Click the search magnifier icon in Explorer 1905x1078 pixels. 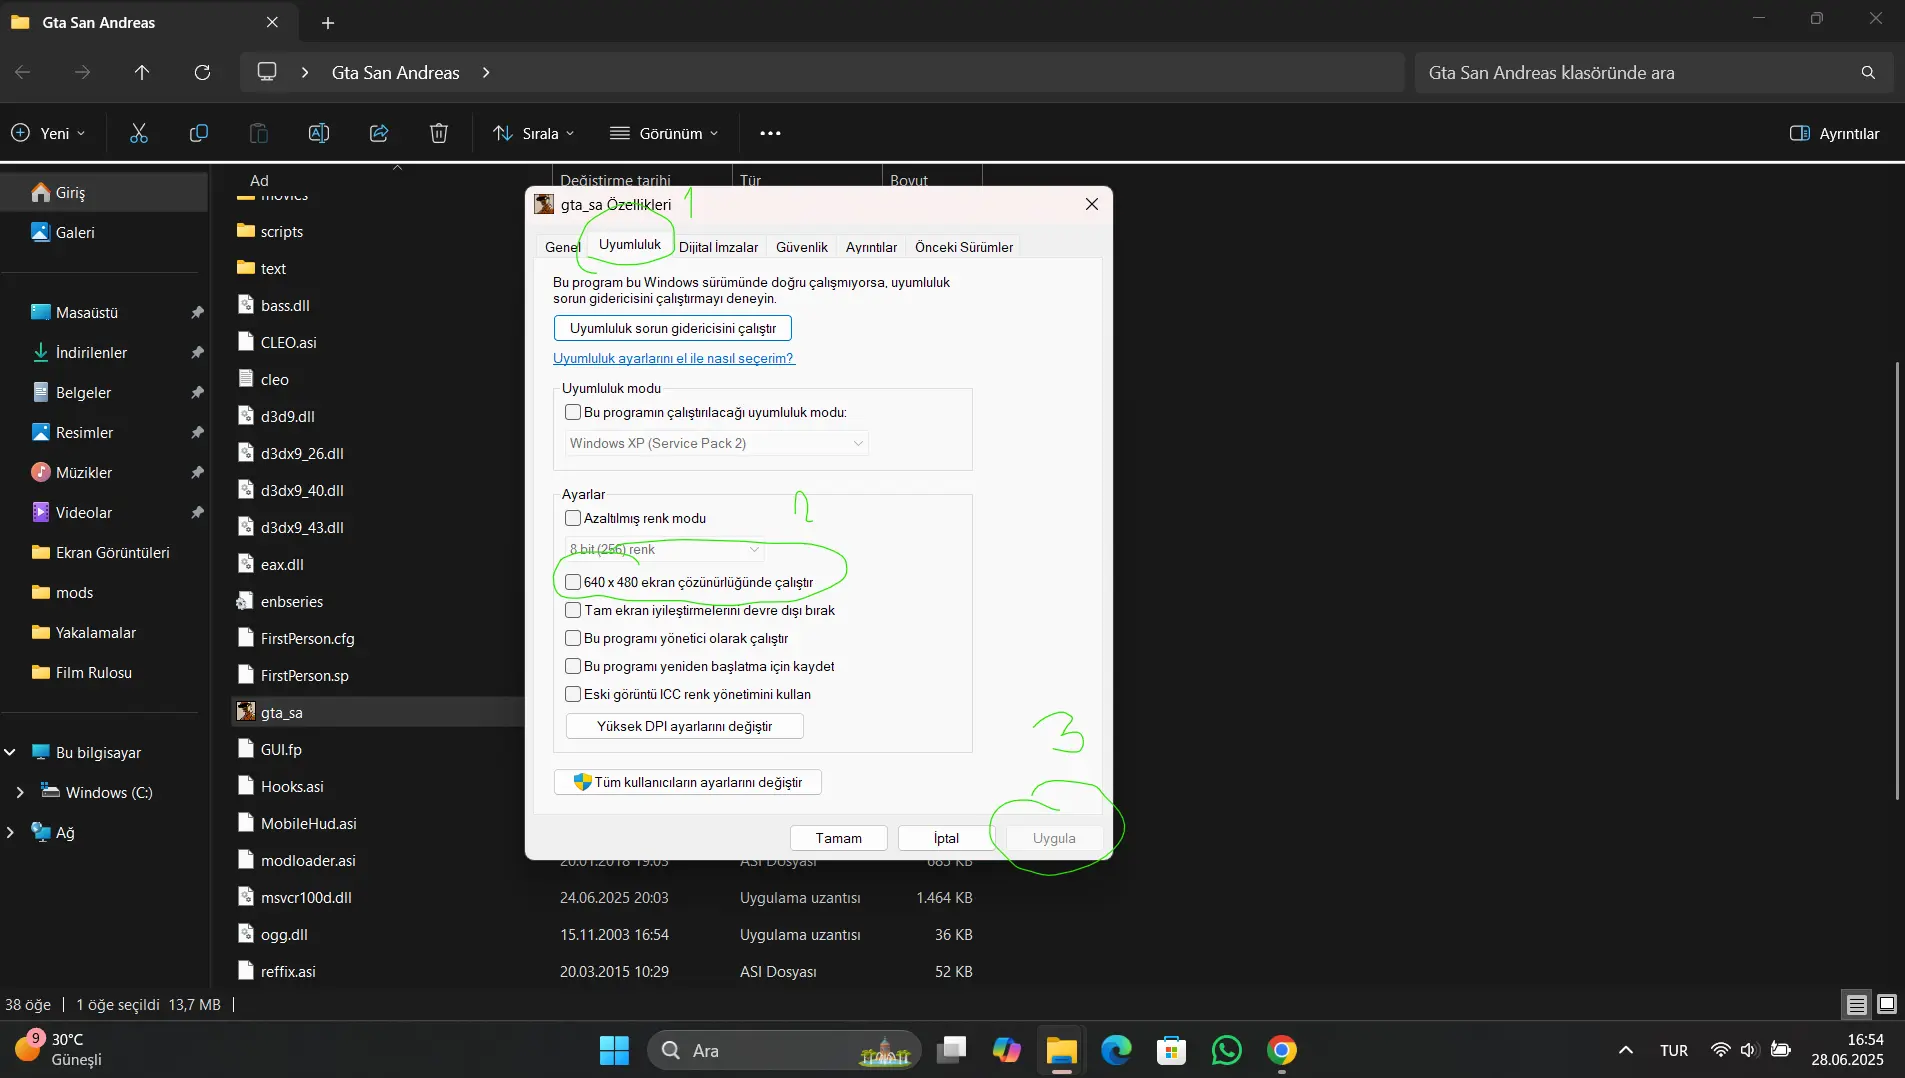[1868, 72]
